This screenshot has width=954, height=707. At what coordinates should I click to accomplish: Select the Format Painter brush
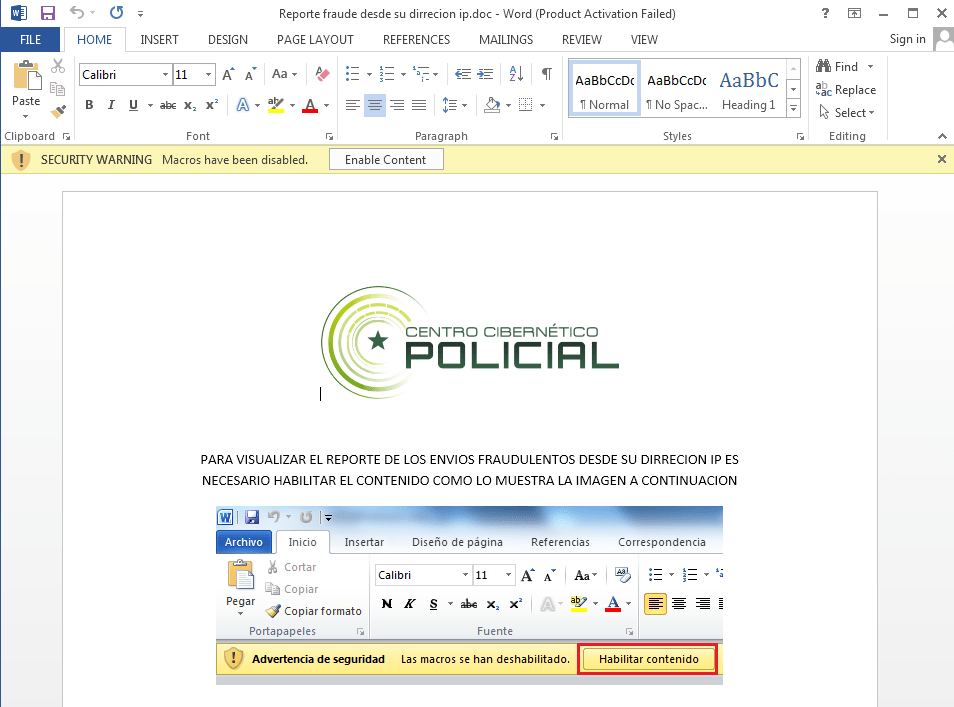coord(58,112)
